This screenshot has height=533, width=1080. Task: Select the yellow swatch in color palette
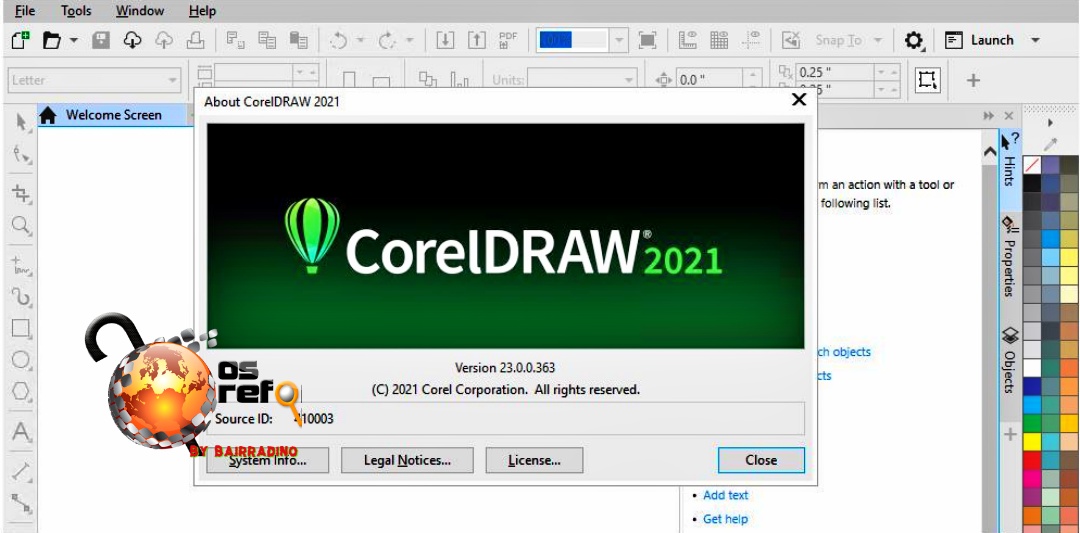click(1032, 441)
